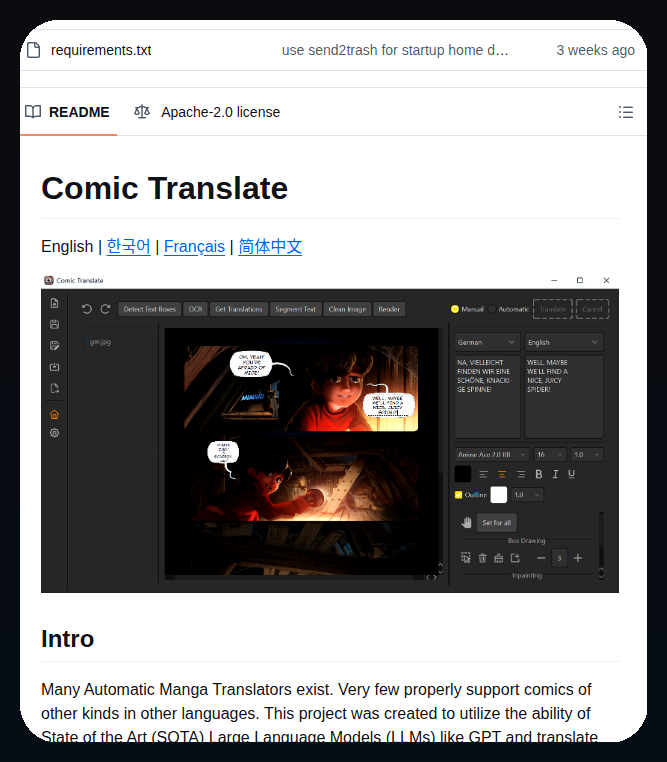Click the white outline color swatch
The image size is (667, 762).
point(498,495)
